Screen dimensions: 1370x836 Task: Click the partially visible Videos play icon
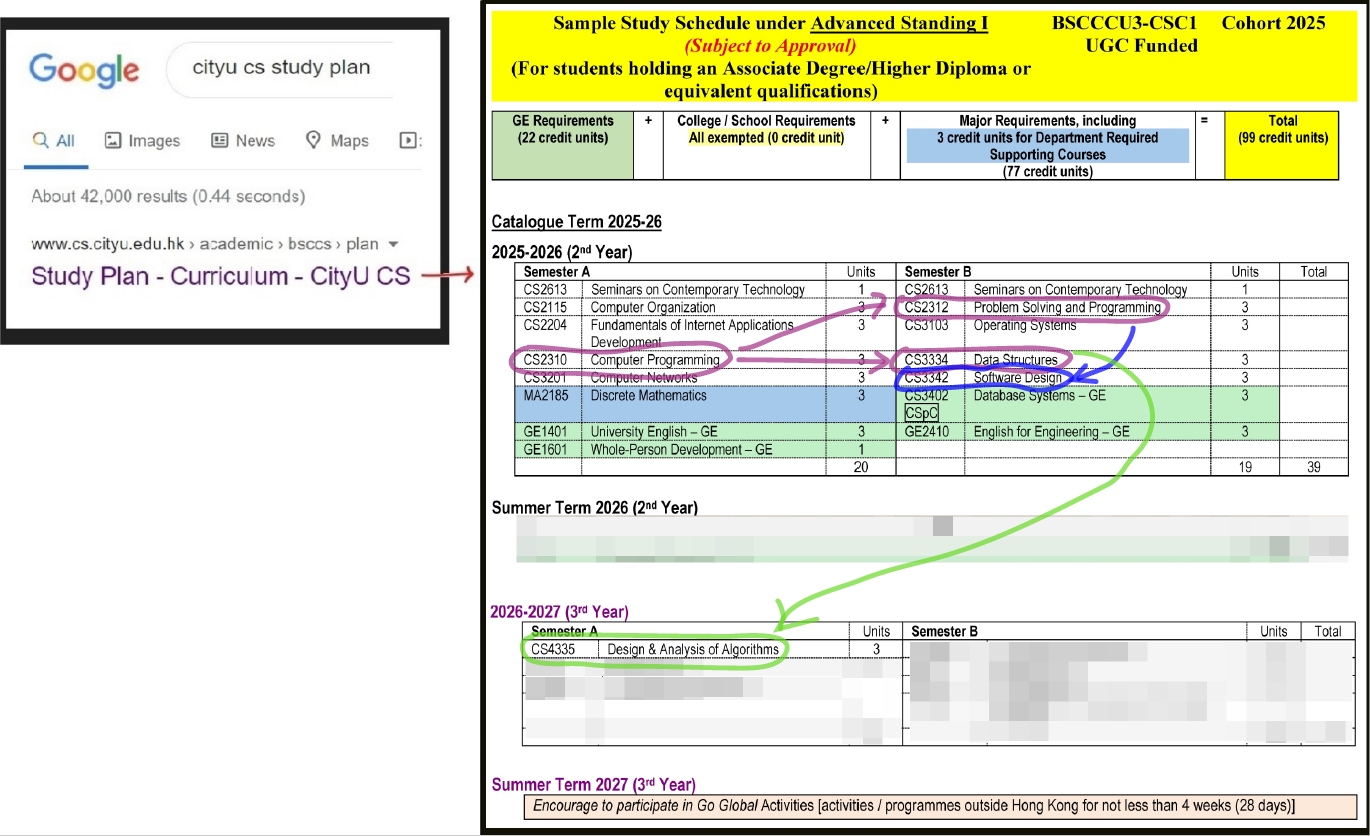(x=408, y=141)
